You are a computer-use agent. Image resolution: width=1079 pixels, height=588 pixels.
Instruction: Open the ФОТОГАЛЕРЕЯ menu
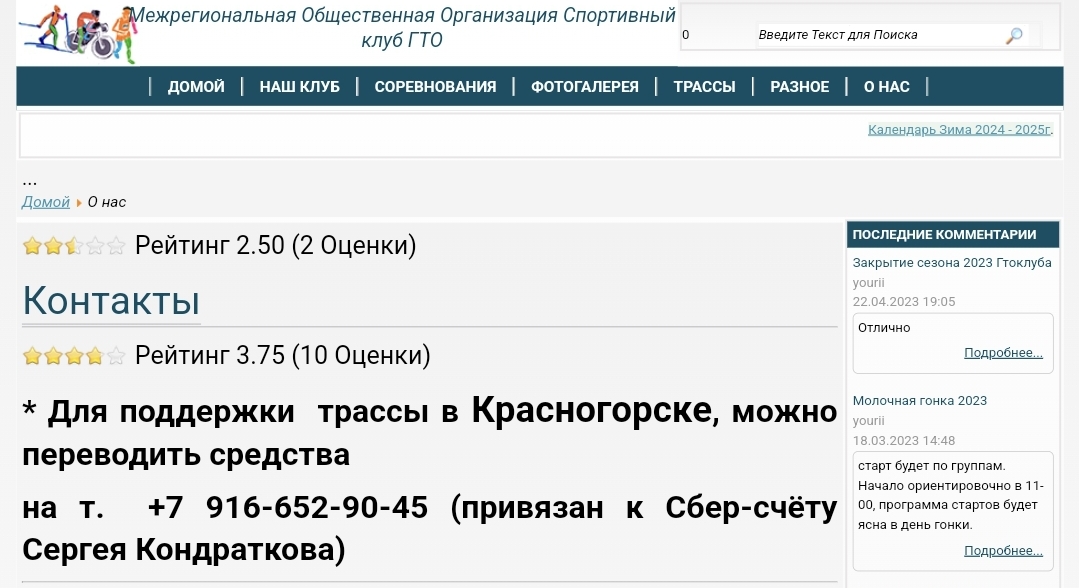point(584,87)
